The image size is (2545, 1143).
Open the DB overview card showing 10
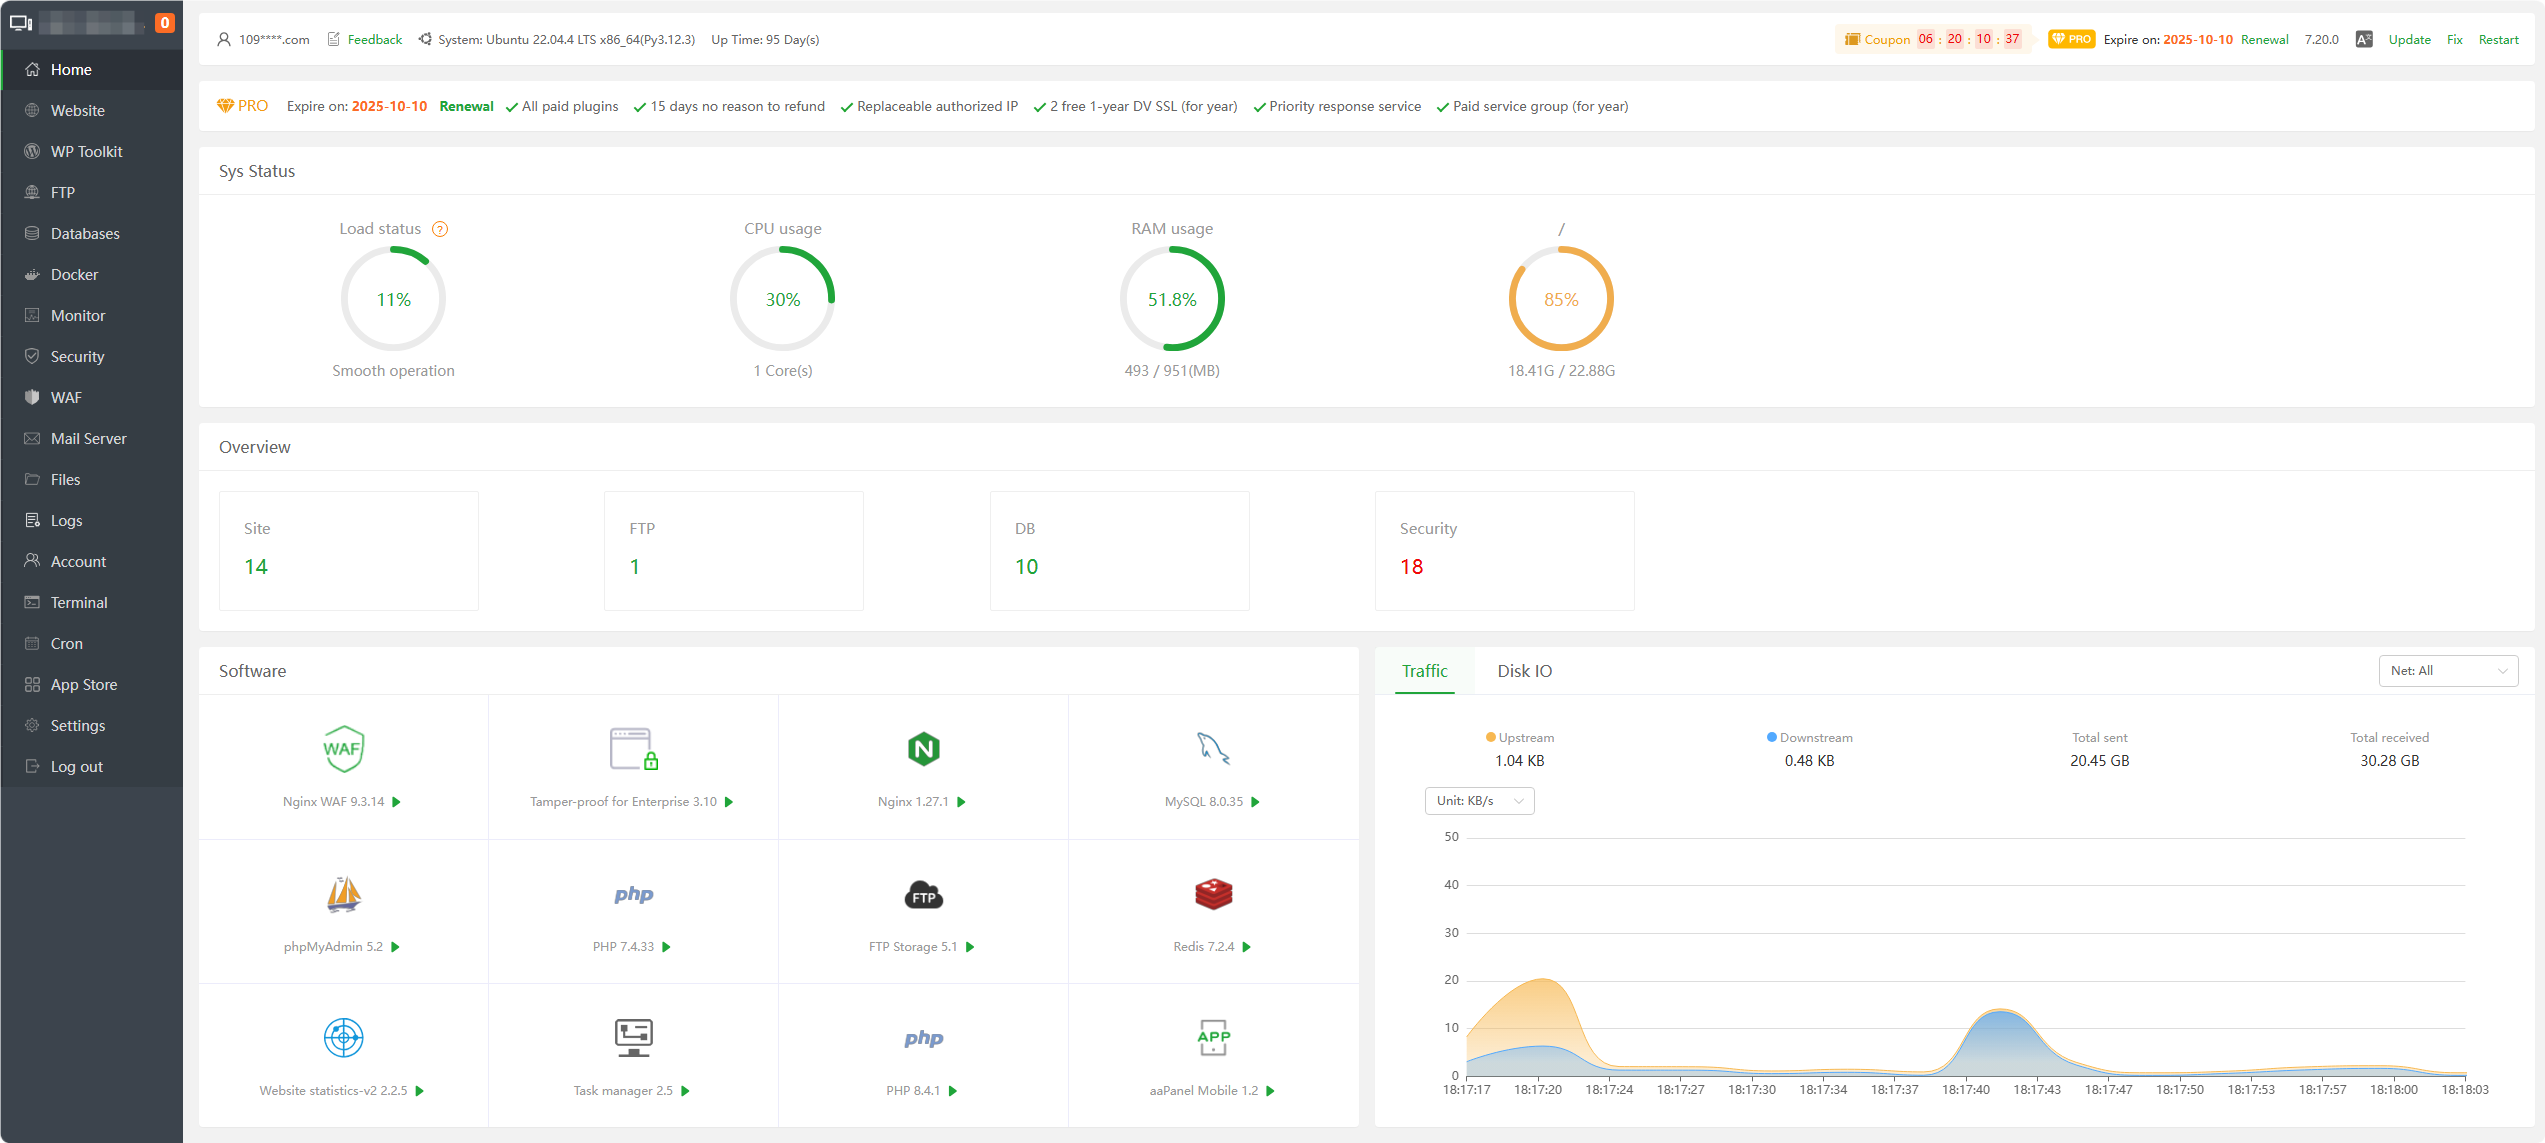pos(1120,551)
